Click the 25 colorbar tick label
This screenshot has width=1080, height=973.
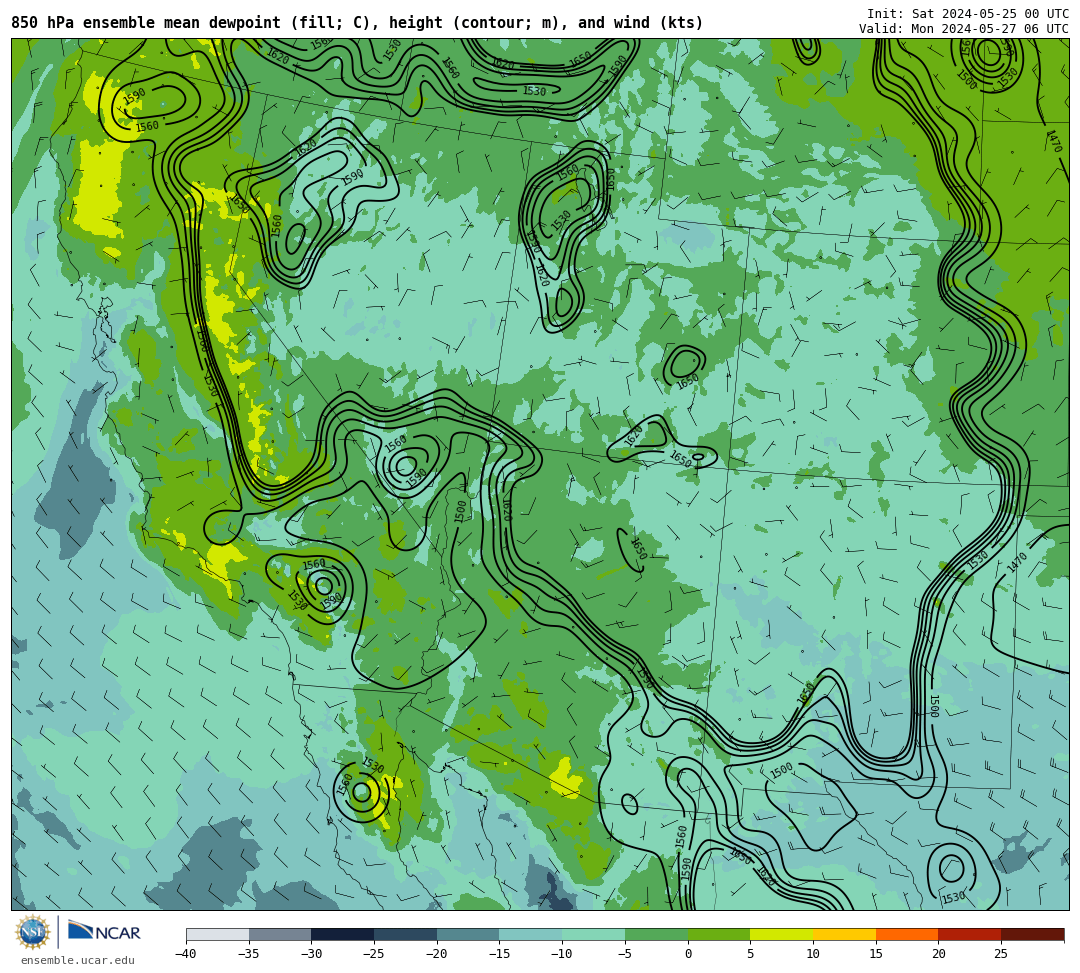tap(1001, 954)
